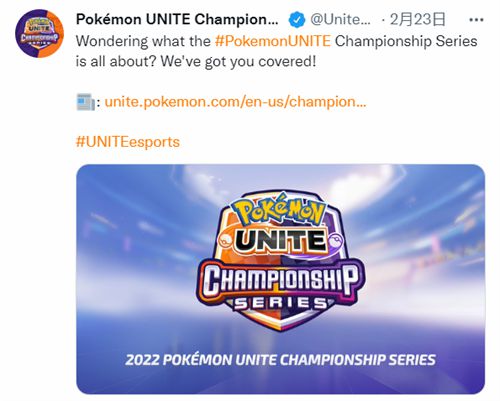Click the @Unite… account handle
500x401 pixels.
click(x=340, y=20)
